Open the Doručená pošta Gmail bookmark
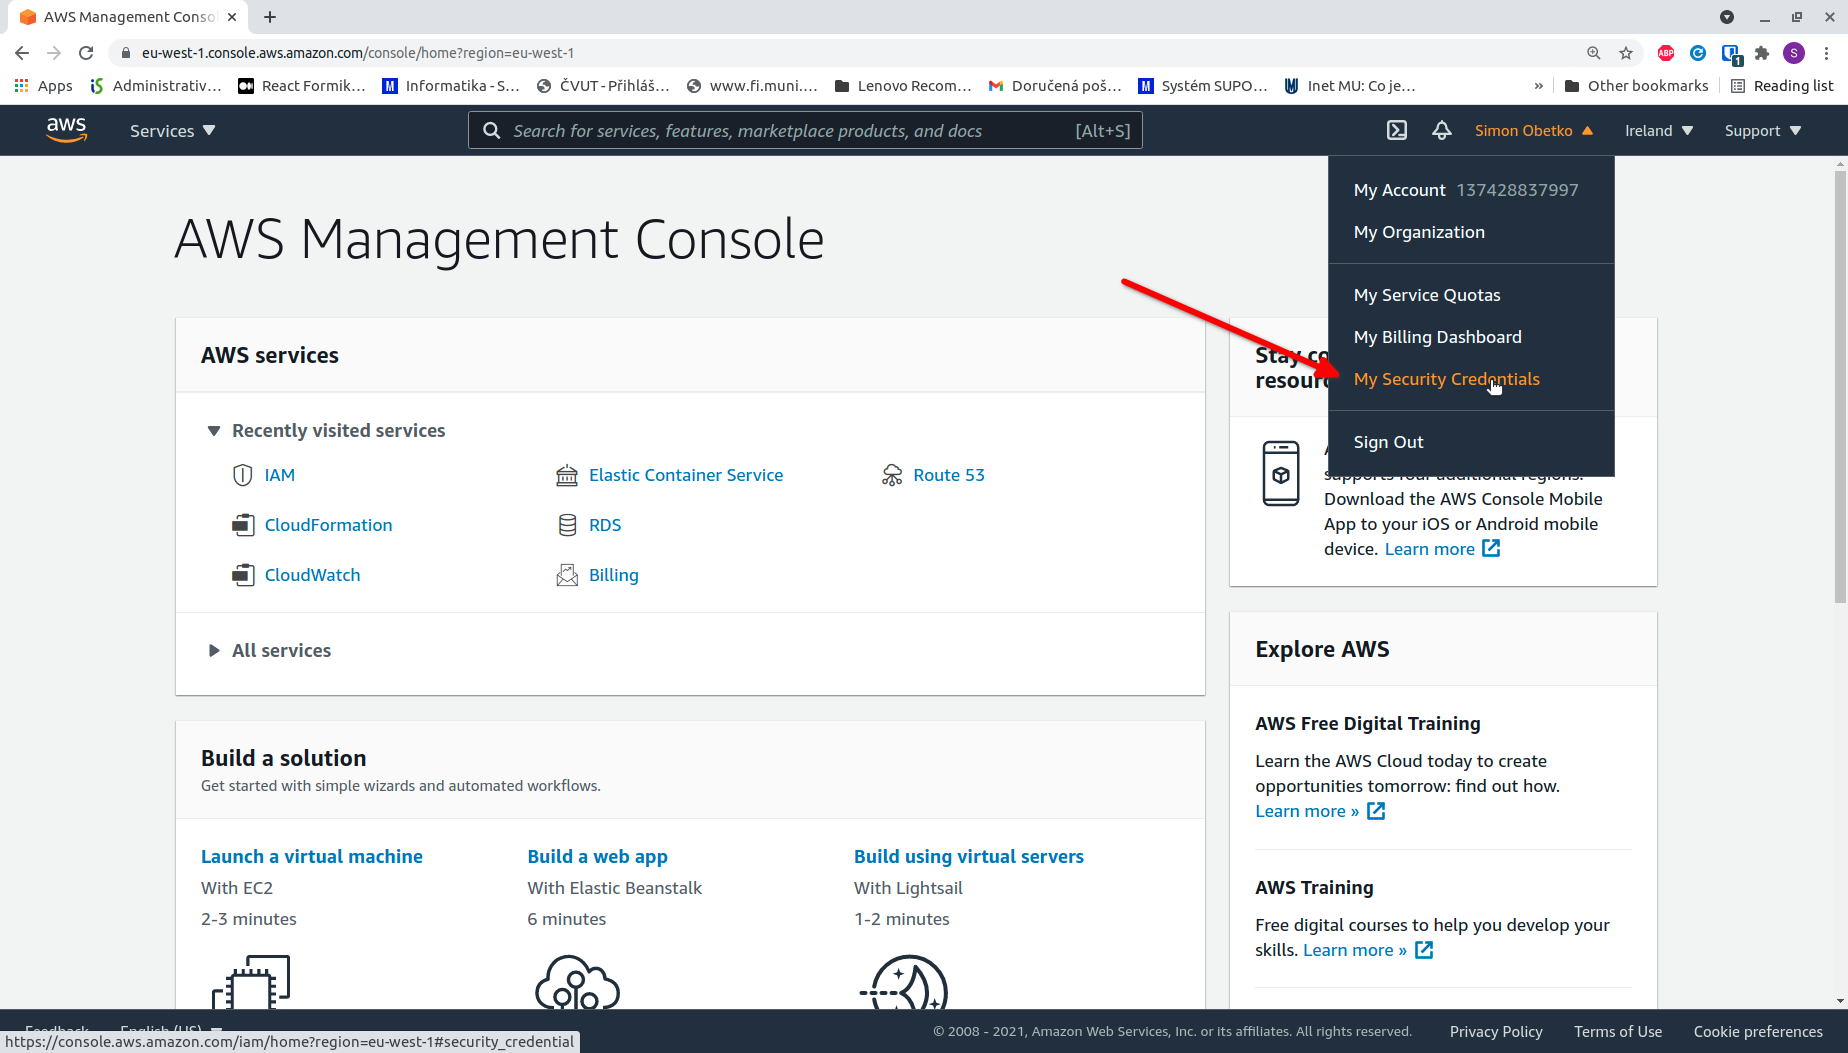 [1055, 86]
